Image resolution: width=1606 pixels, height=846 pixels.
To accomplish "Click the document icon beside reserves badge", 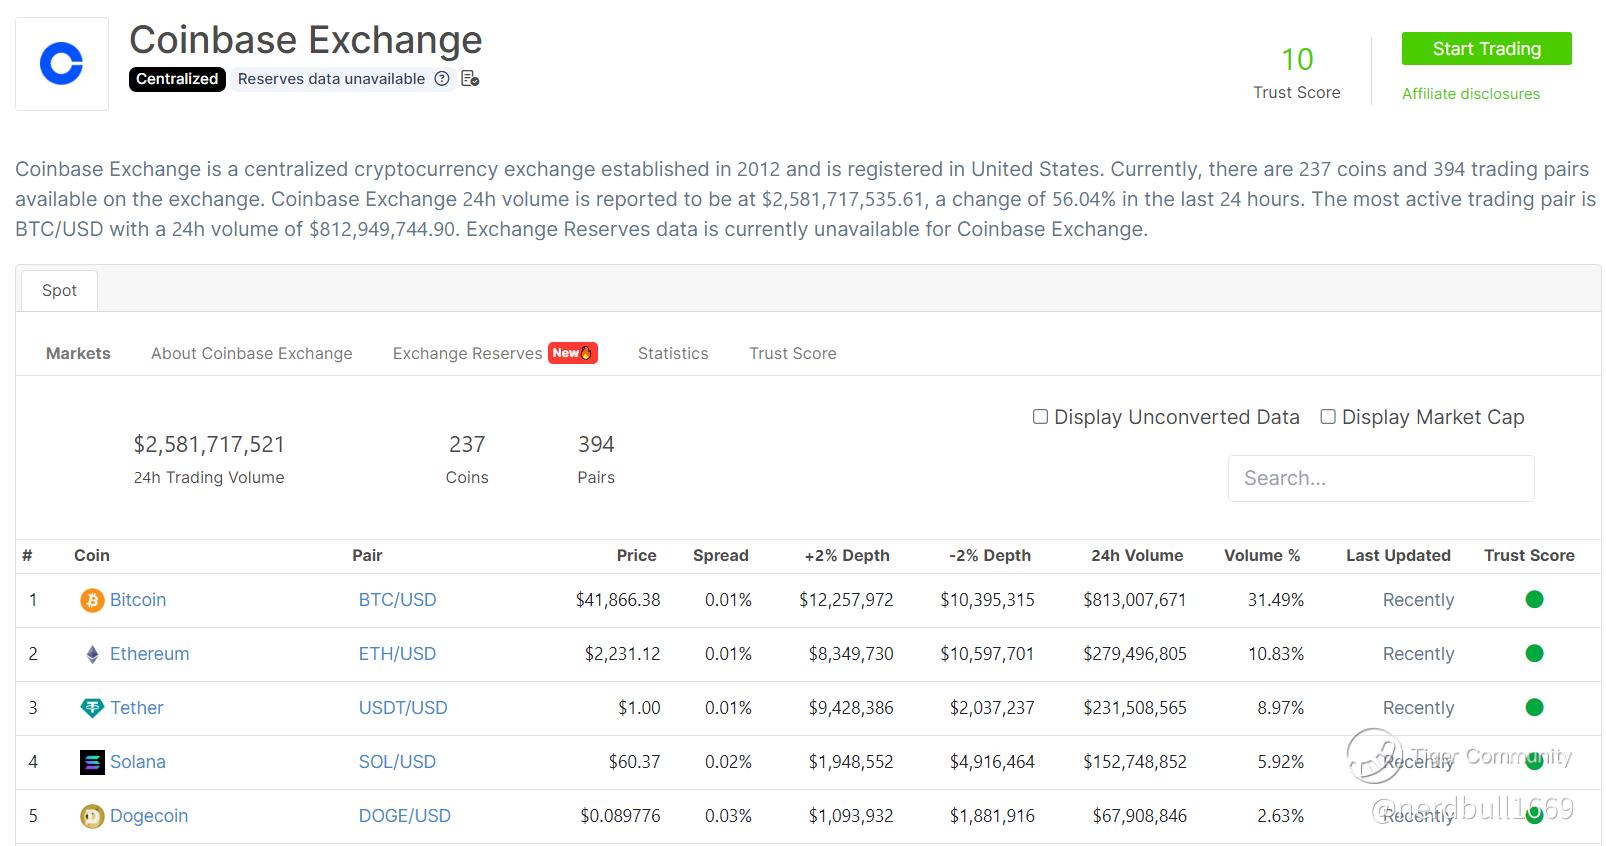I will pyautogui.click(x=470, y=79).
